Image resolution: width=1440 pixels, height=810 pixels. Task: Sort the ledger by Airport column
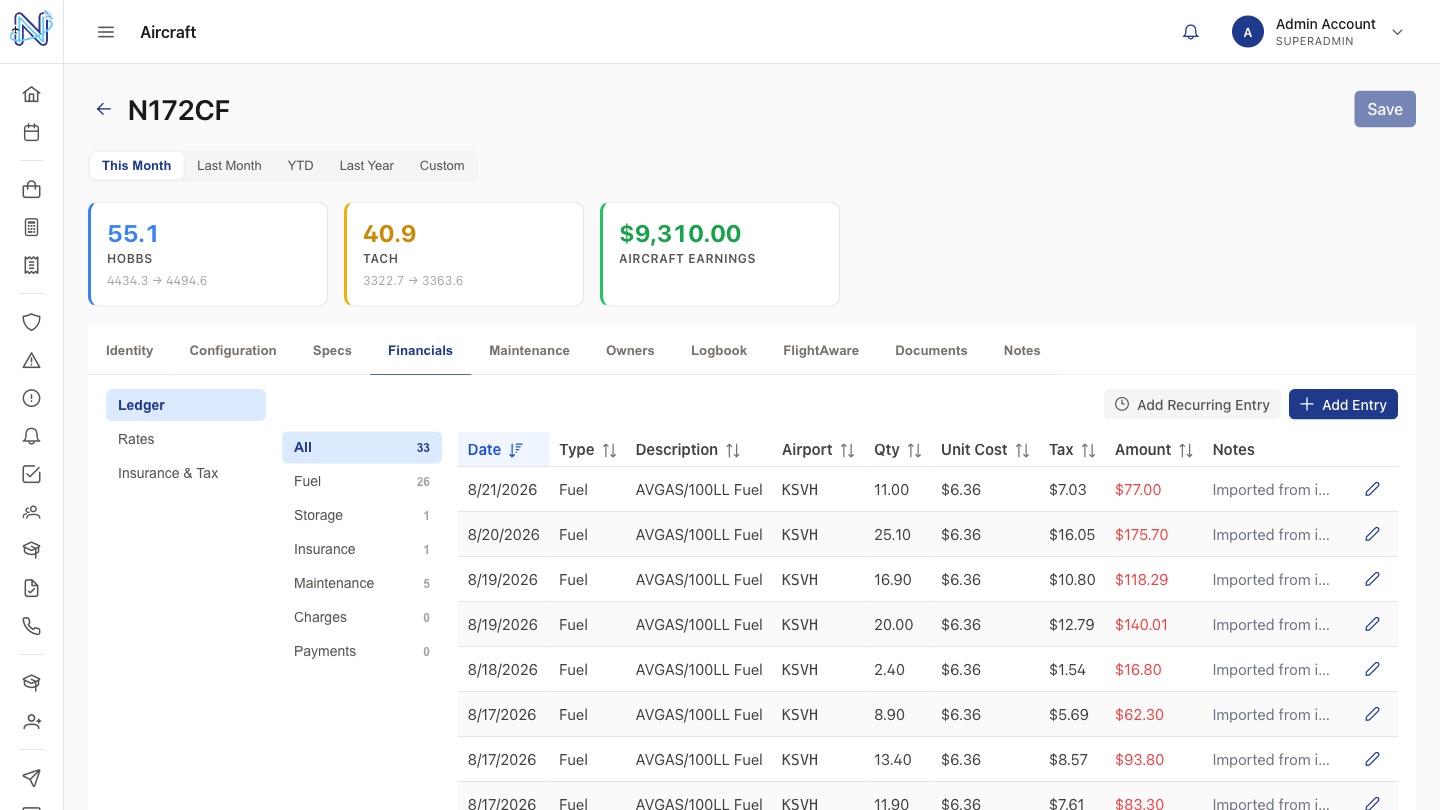click(818, 449)
